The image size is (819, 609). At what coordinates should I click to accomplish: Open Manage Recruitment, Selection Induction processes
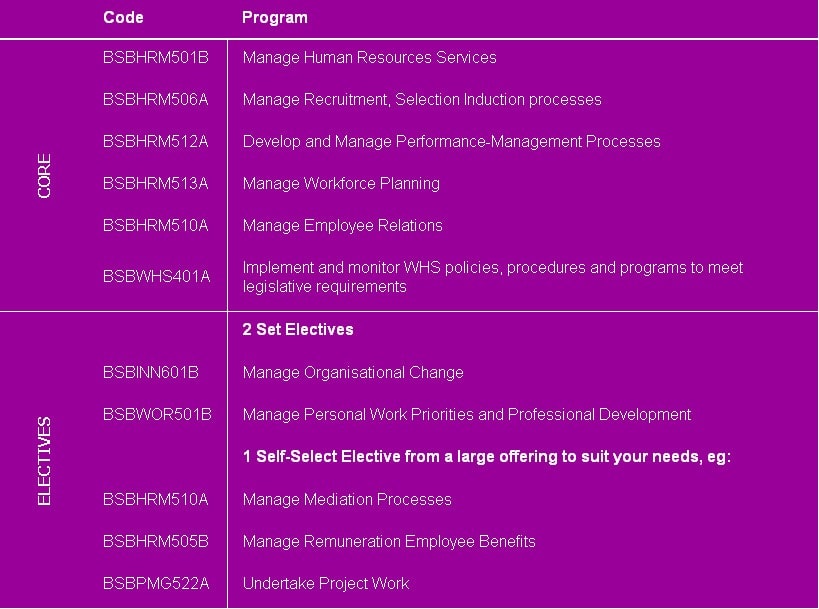422,100
